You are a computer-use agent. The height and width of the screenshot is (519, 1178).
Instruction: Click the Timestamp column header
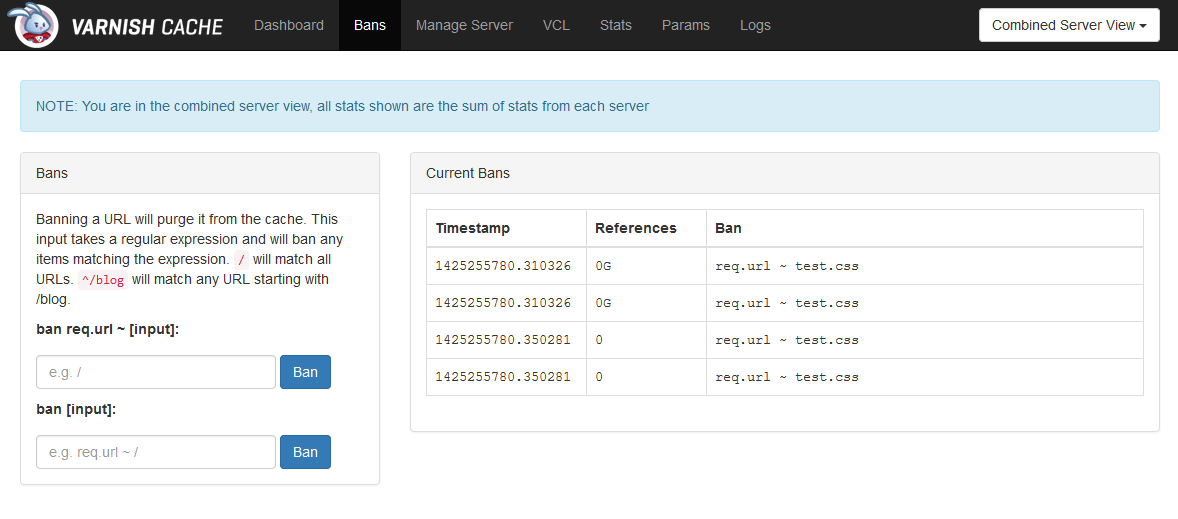click(472, 228)
